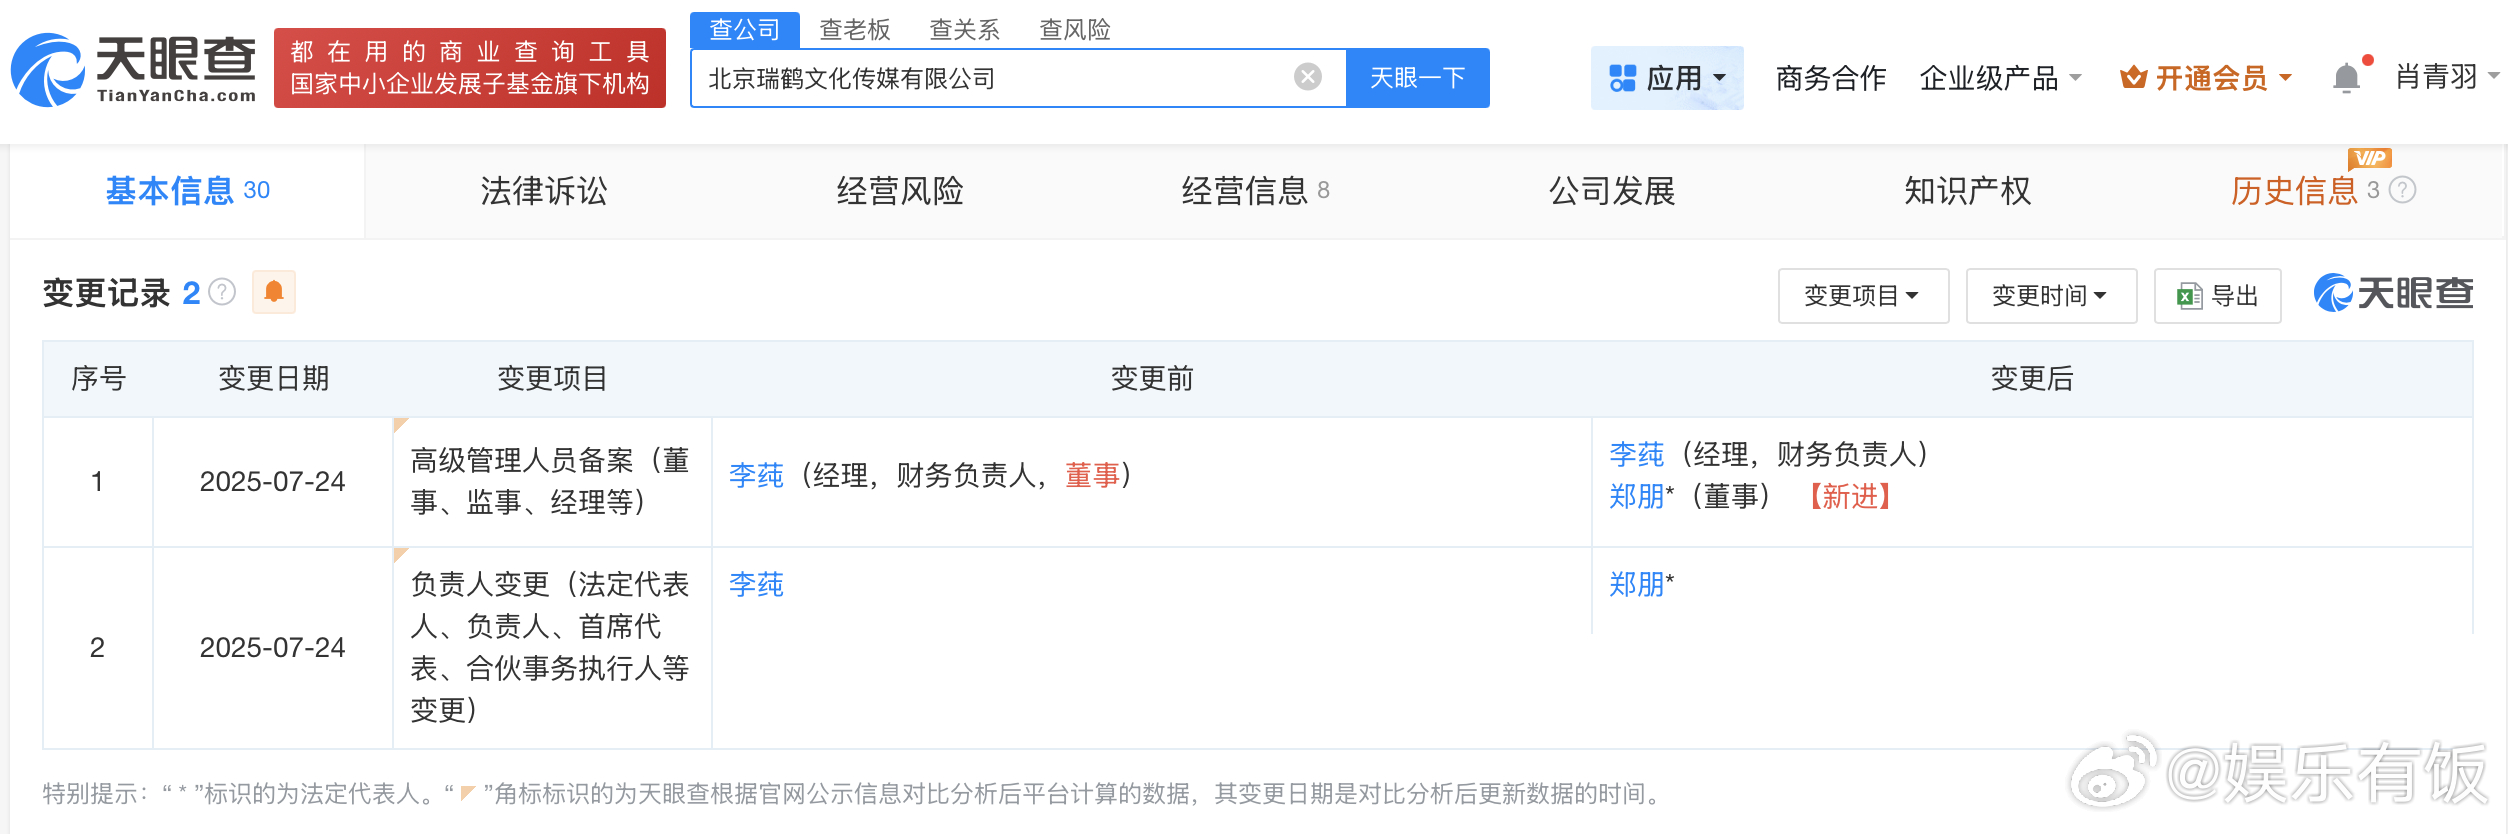Click the 【新进】 tag in row 1
This screenshot has height=834, width=2508.
(x=1850, y=496)
